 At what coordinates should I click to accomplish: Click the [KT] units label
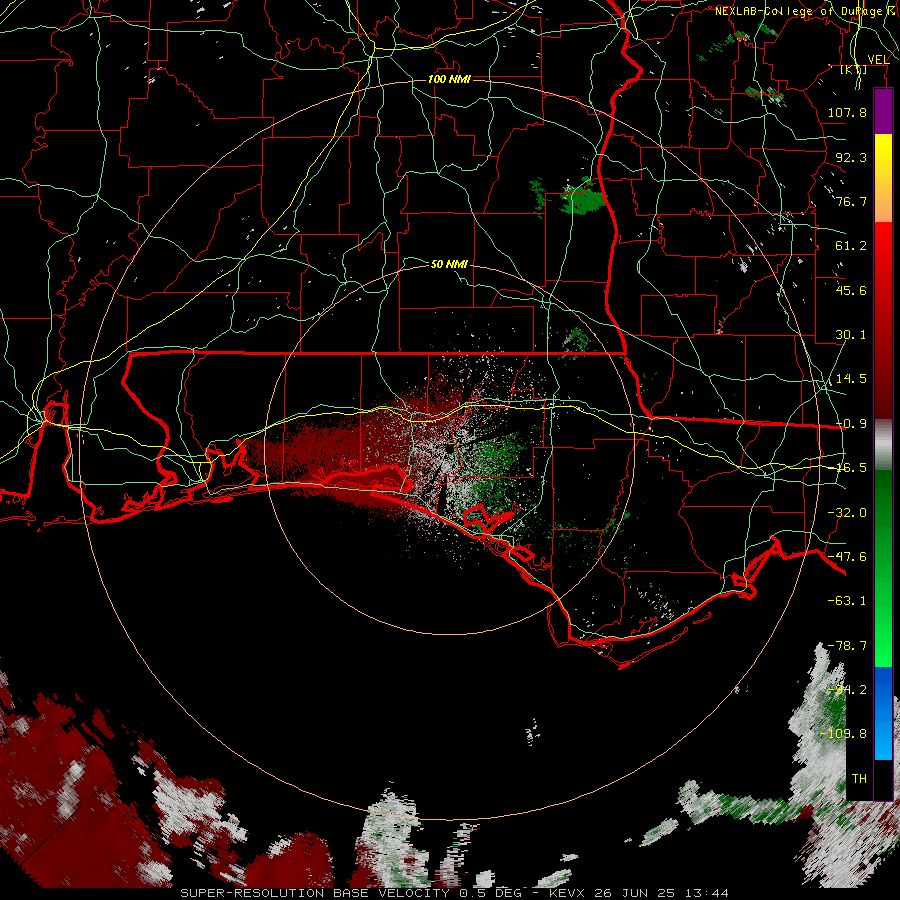854,69
